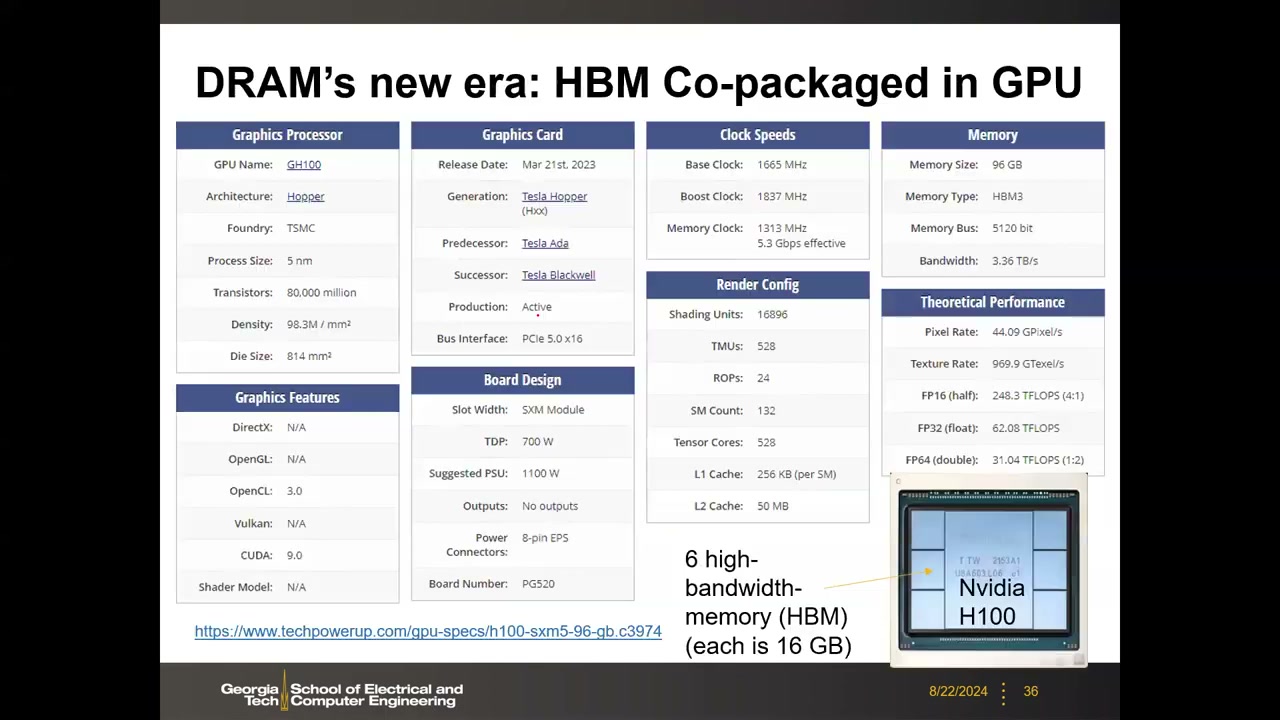
Task: Select the Graphics Features table header
Action: point(287,398)
